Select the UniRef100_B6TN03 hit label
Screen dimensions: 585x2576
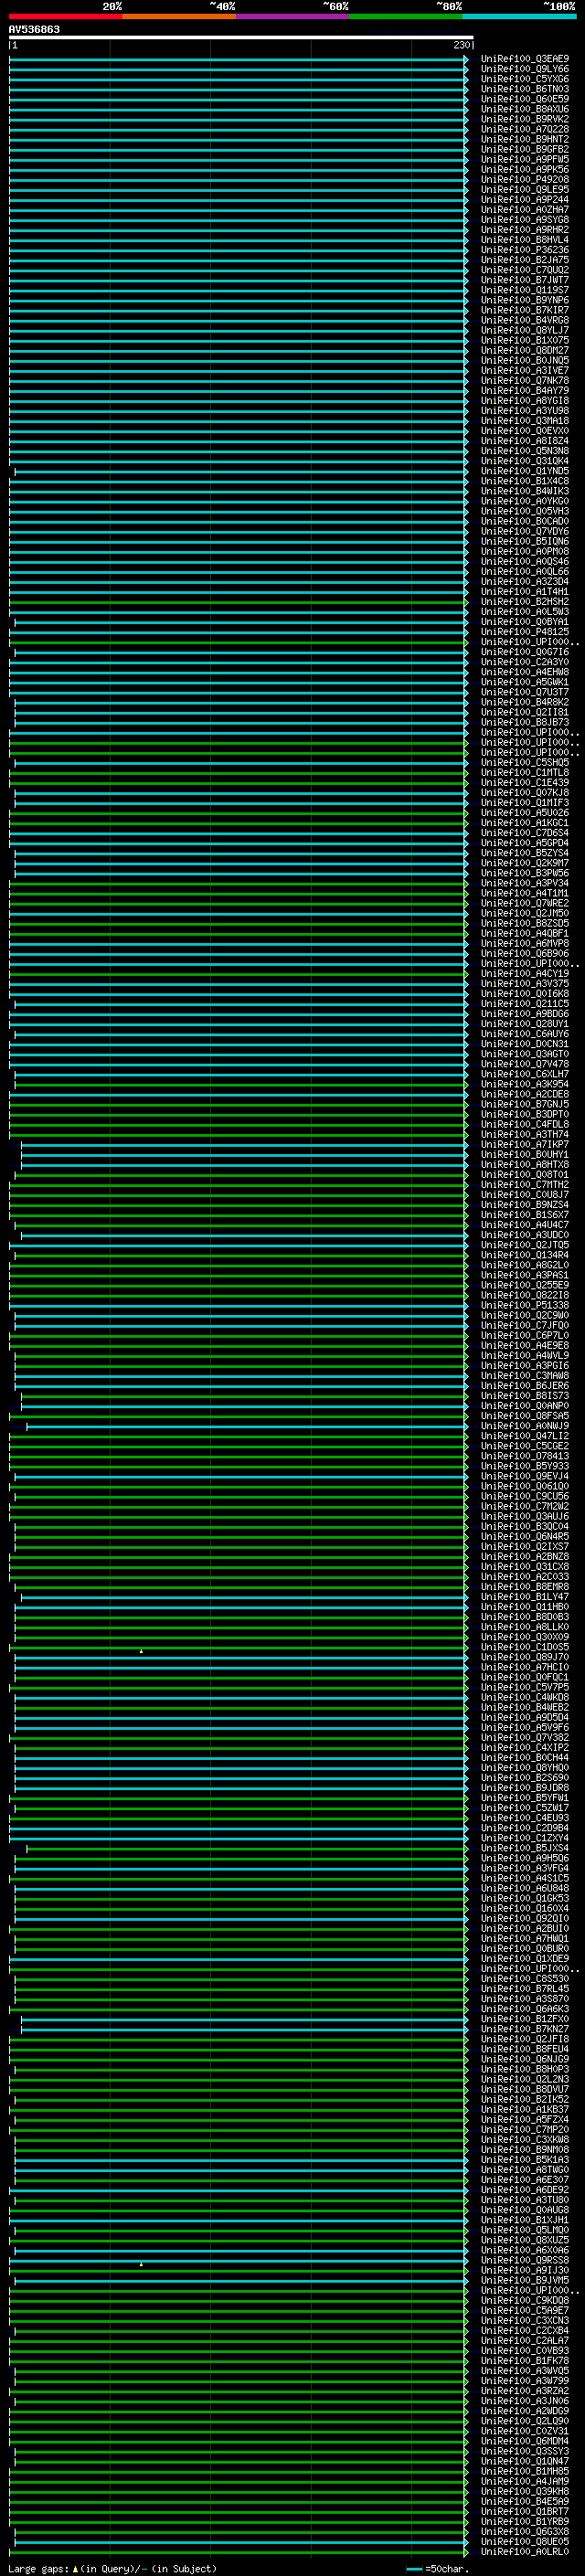tap(524, 89)
